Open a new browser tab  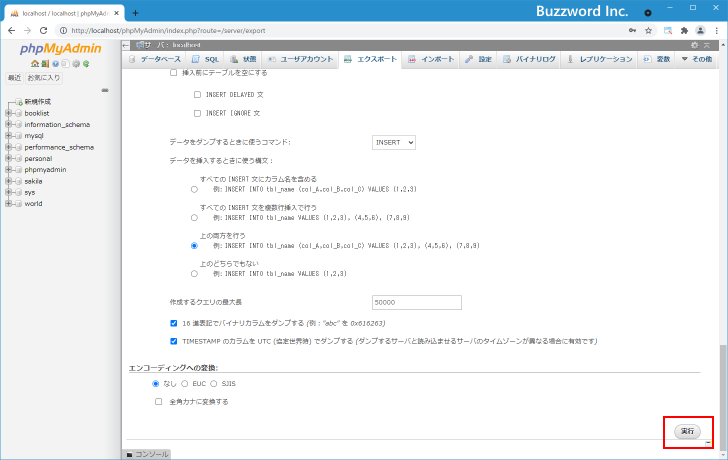point(135,13)
